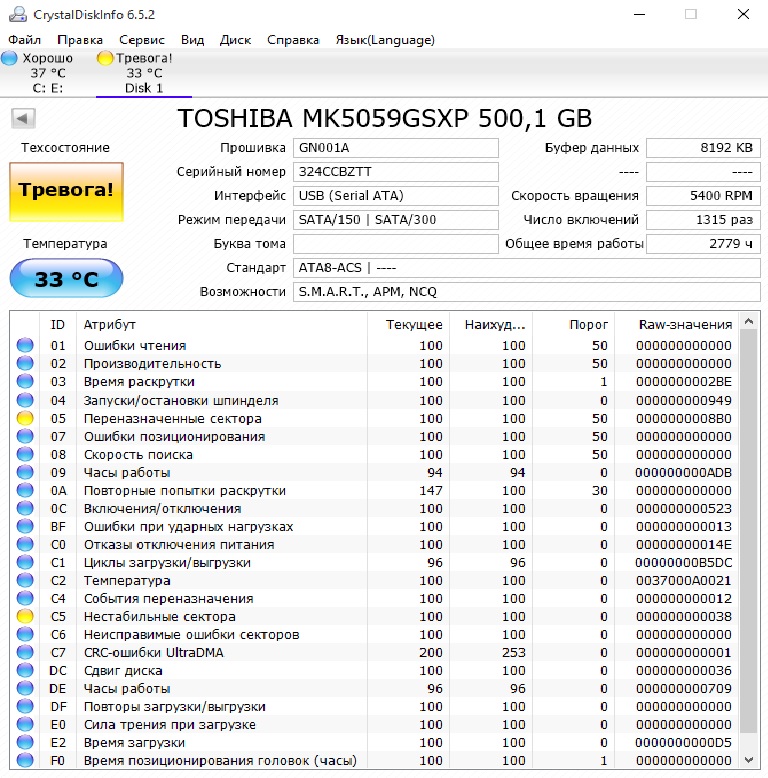Click blue status icon for 0C Включения/отключения
768x778 pixels.
pyautogui.click(x=25, y=509)
